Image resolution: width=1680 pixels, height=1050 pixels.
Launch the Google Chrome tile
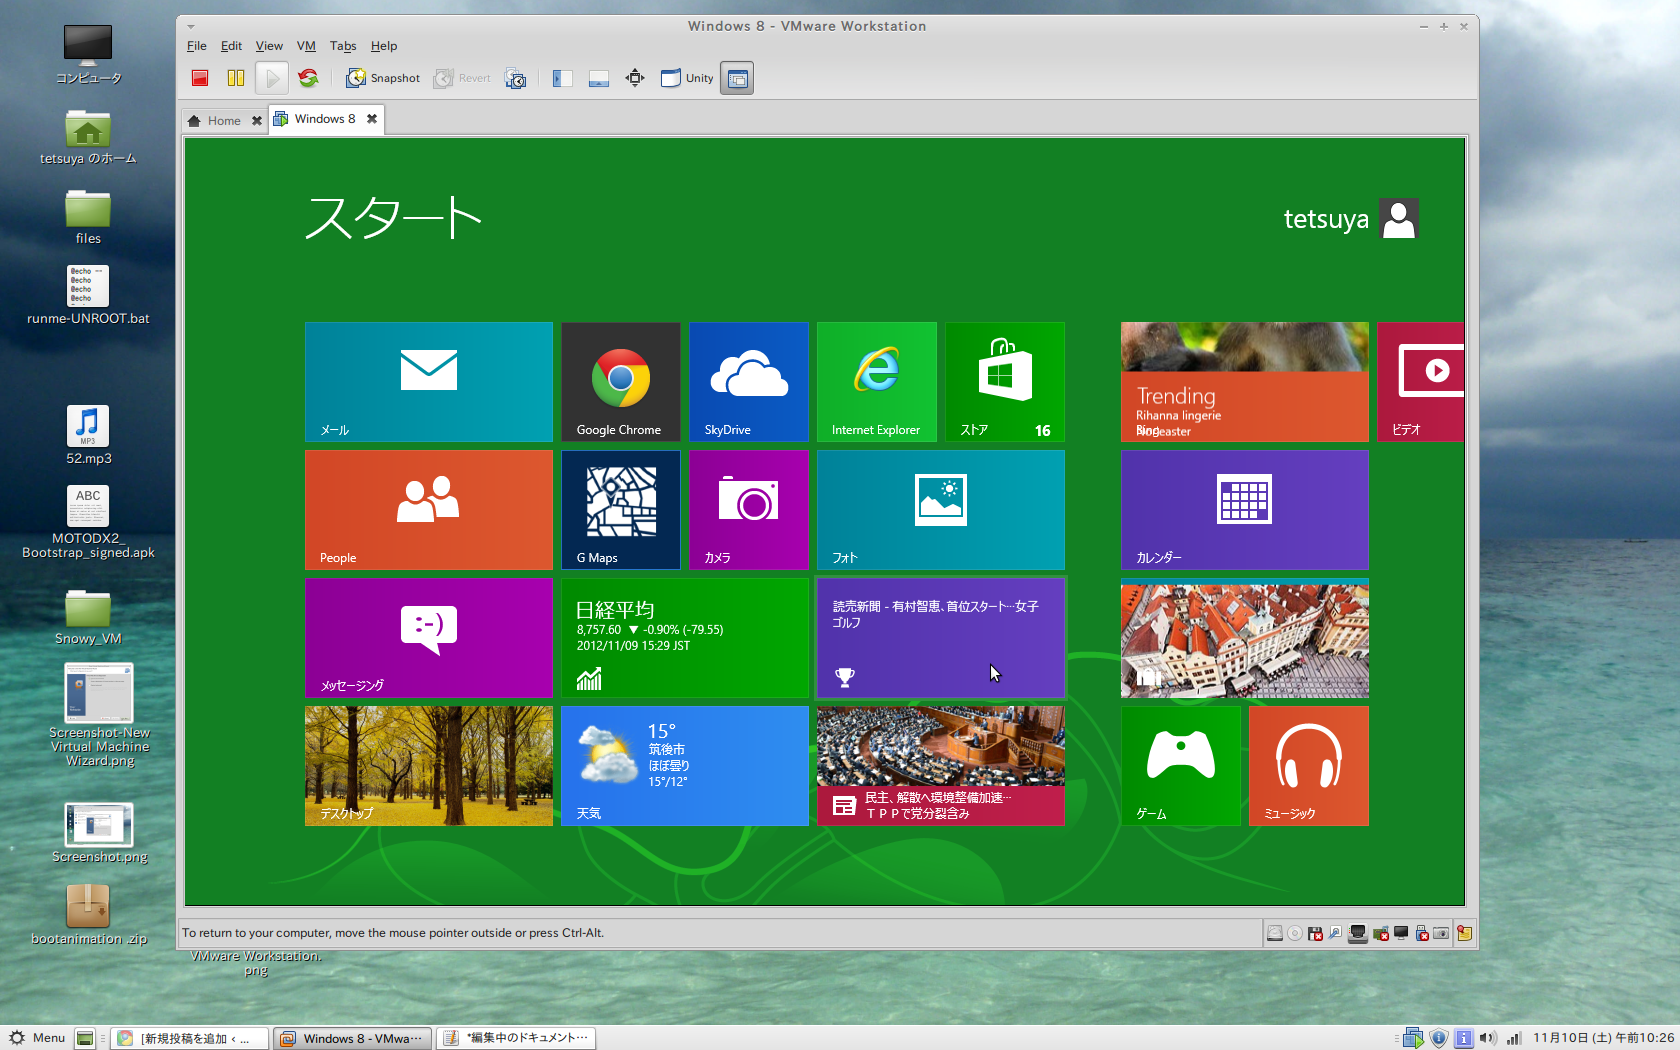(x=621, y=382)
